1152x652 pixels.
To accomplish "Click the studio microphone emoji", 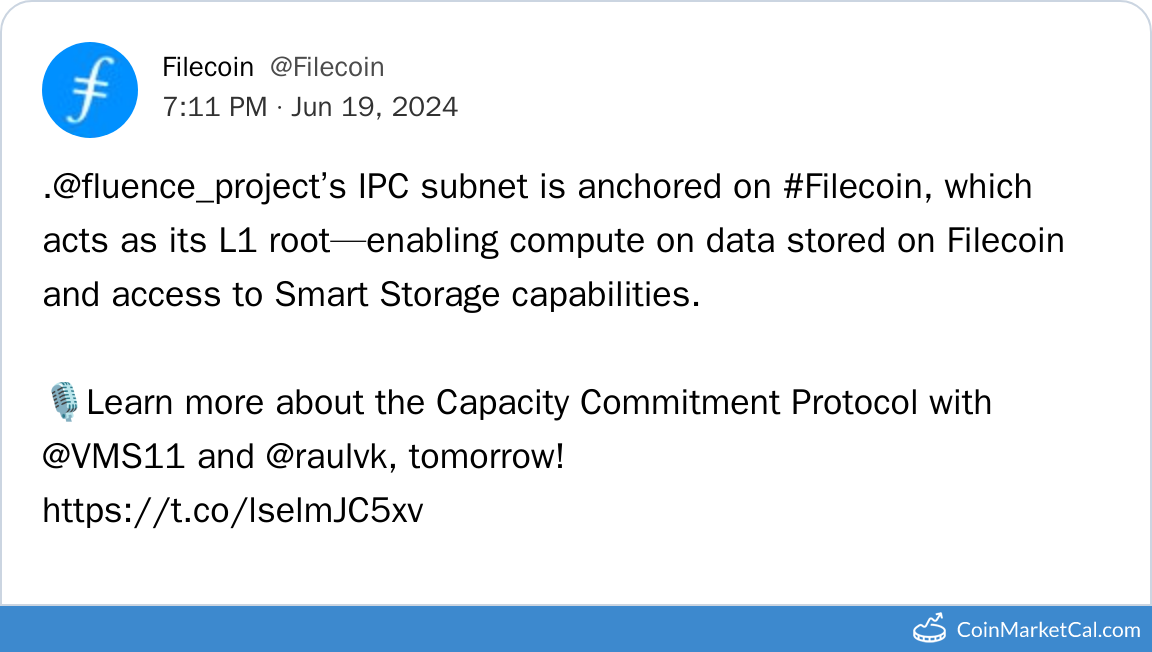I will pos(63,403).
